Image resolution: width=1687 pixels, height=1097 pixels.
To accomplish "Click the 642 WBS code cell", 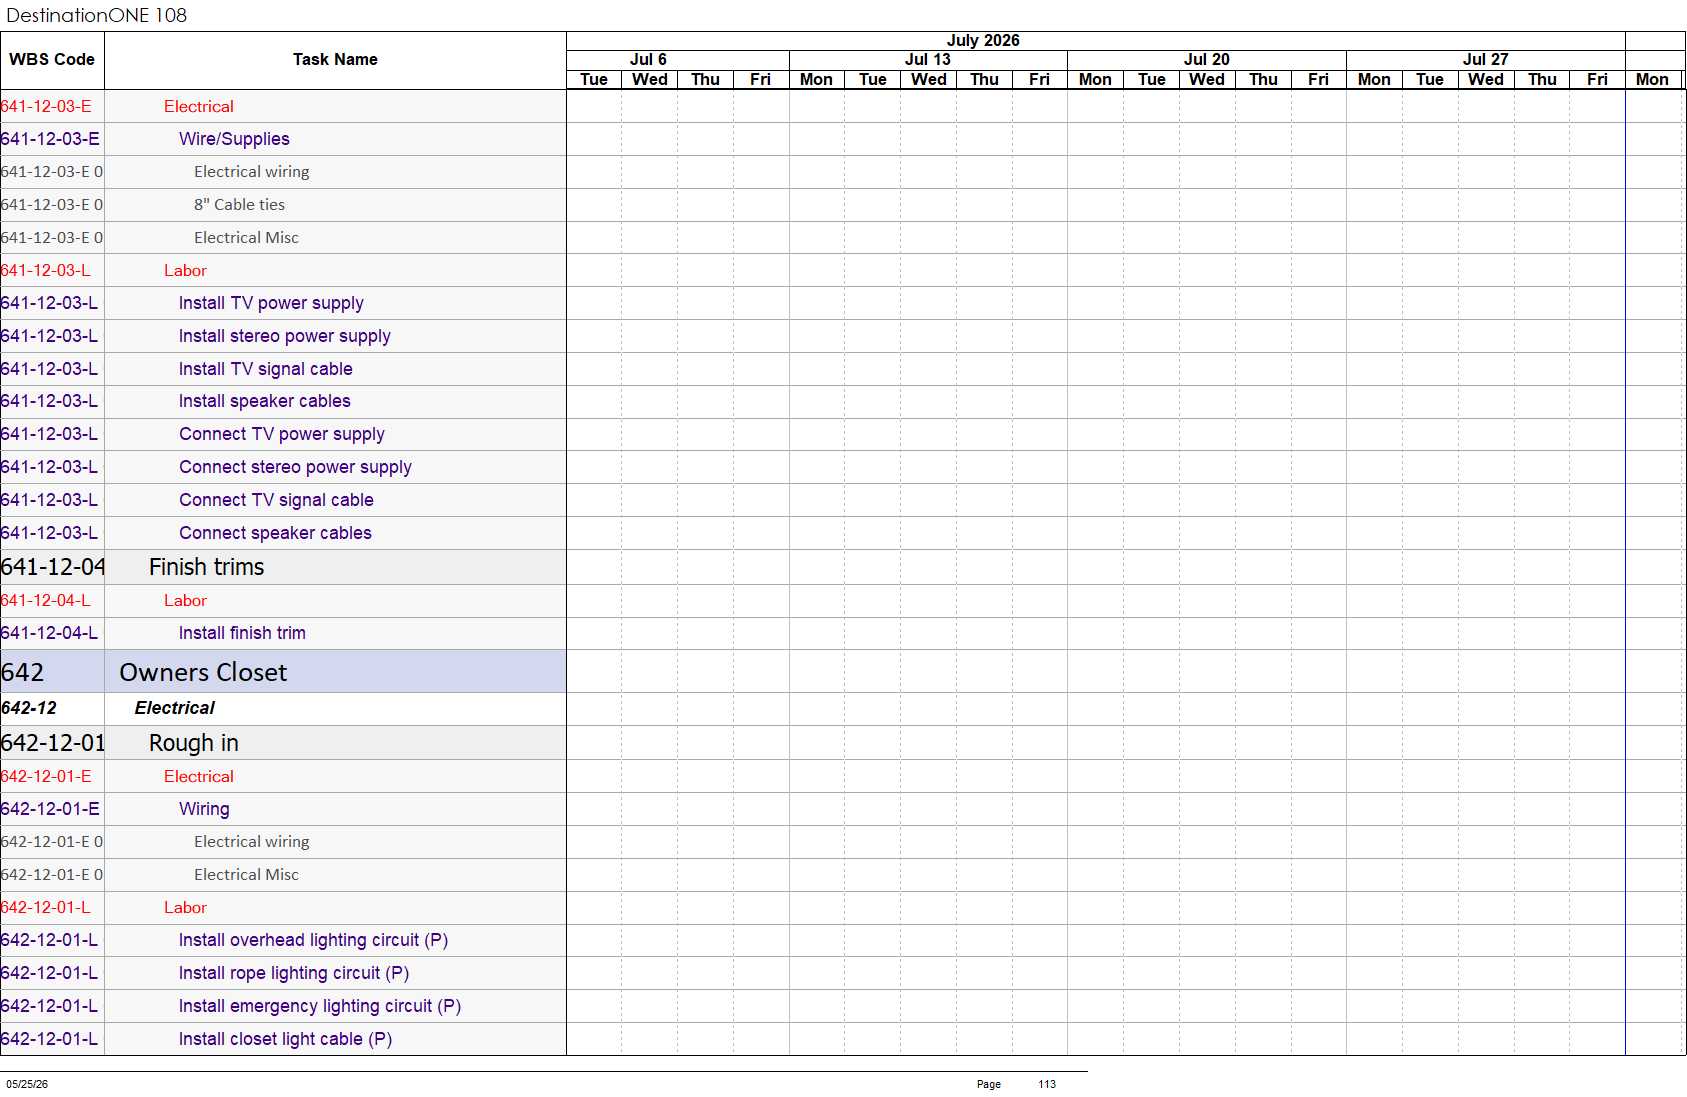I will pyautogui.click(x=52, y=672).
